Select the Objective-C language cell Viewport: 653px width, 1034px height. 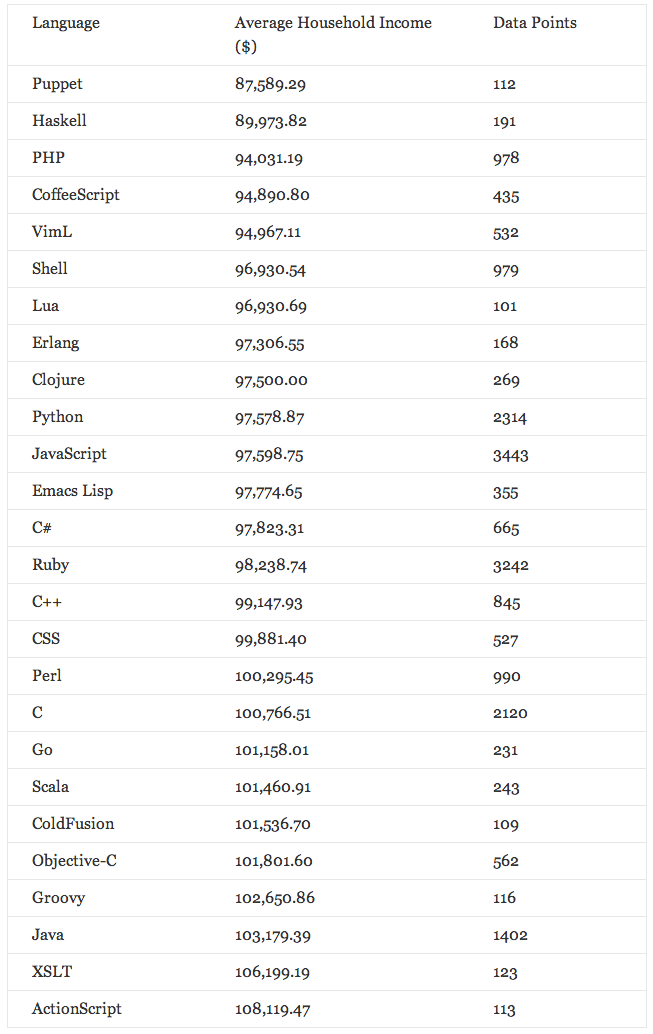pyautogui.click(x=67, y=861)
